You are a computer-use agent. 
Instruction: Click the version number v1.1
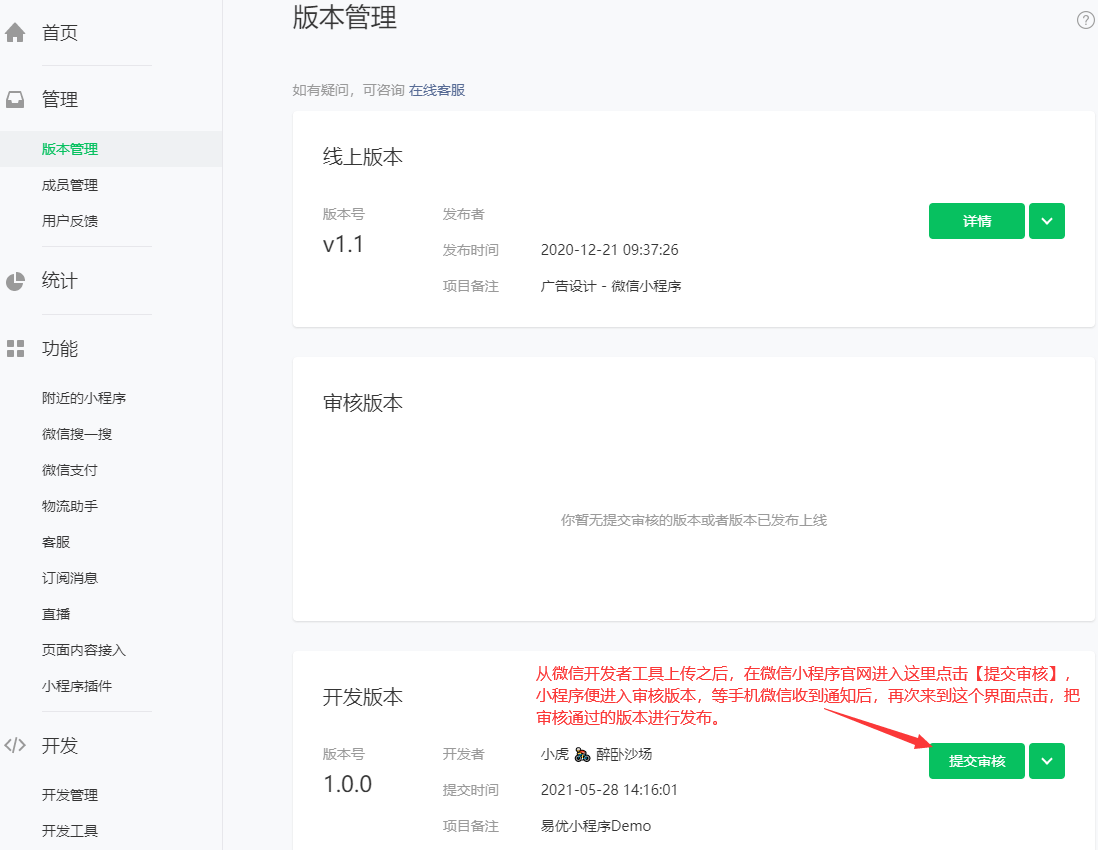(x=345, y=243)
